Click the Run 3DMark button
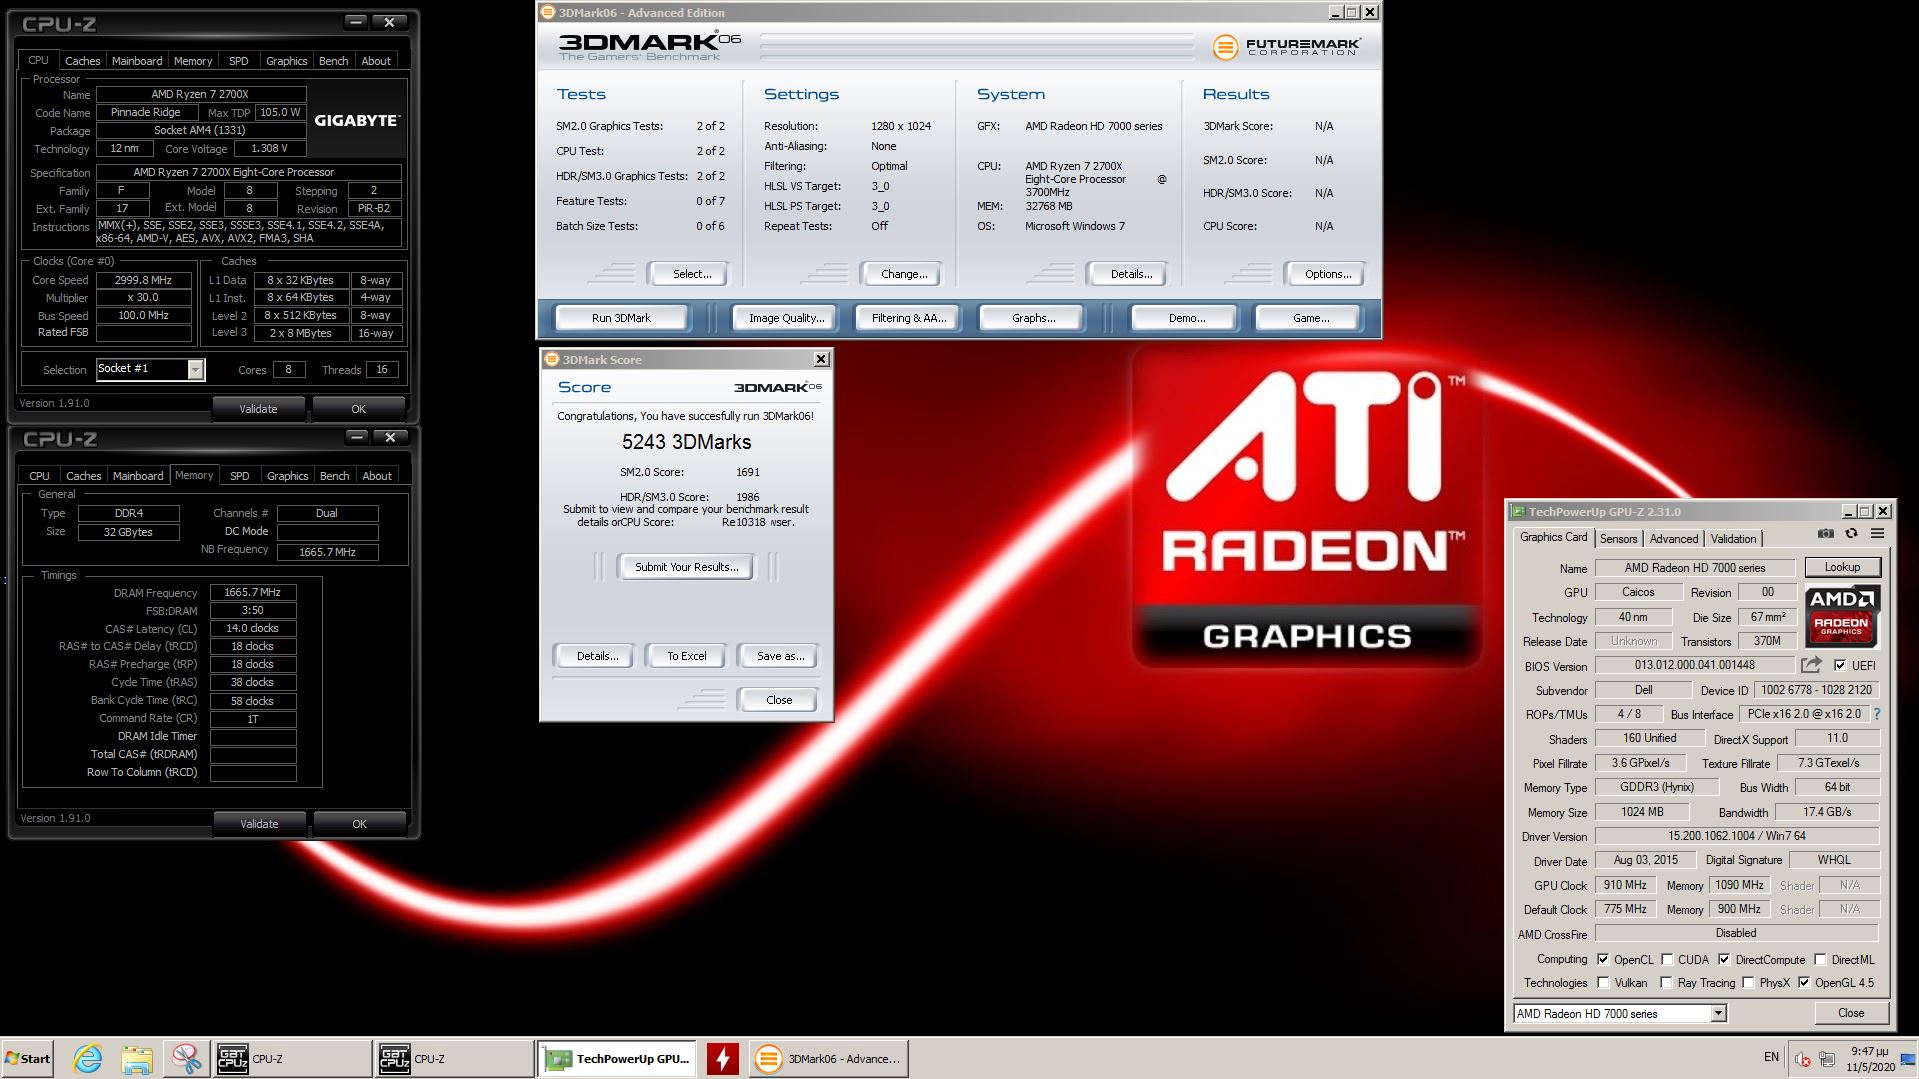 click(x=621, y=318)
